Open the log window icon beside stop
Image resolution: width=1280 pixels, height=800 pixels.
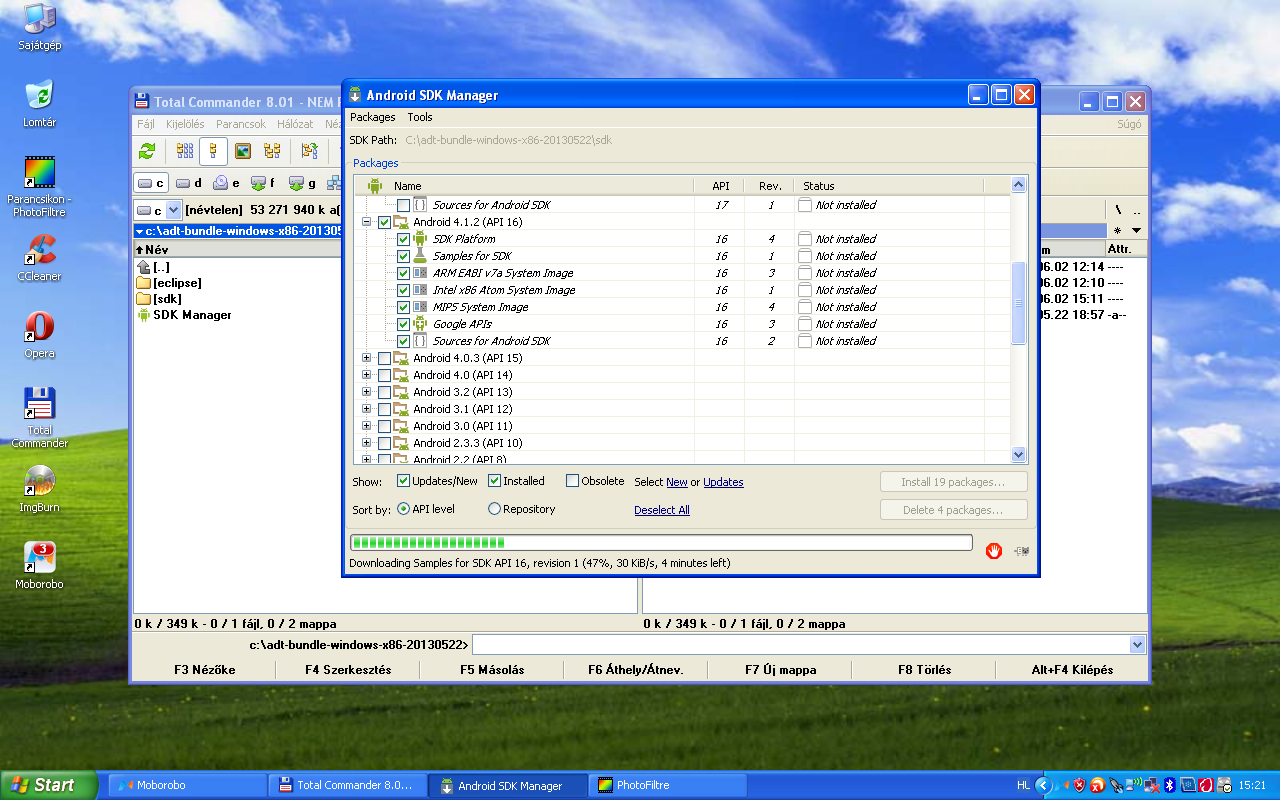tap(1021, 551)
